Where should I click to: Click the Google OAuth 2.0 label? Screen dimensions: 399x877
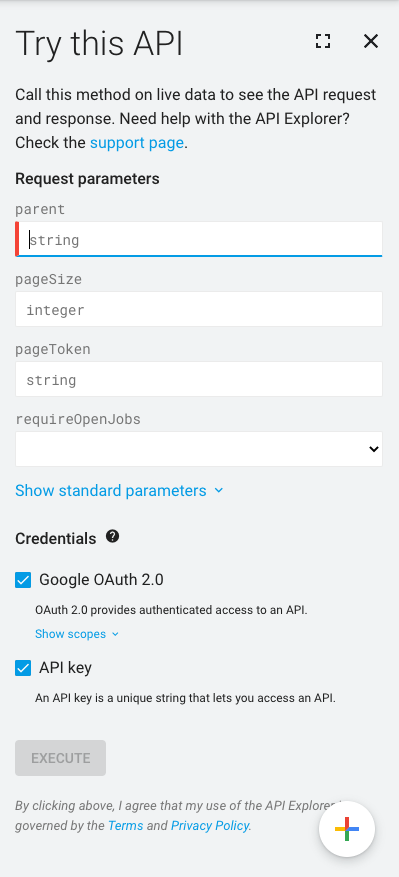101,580
